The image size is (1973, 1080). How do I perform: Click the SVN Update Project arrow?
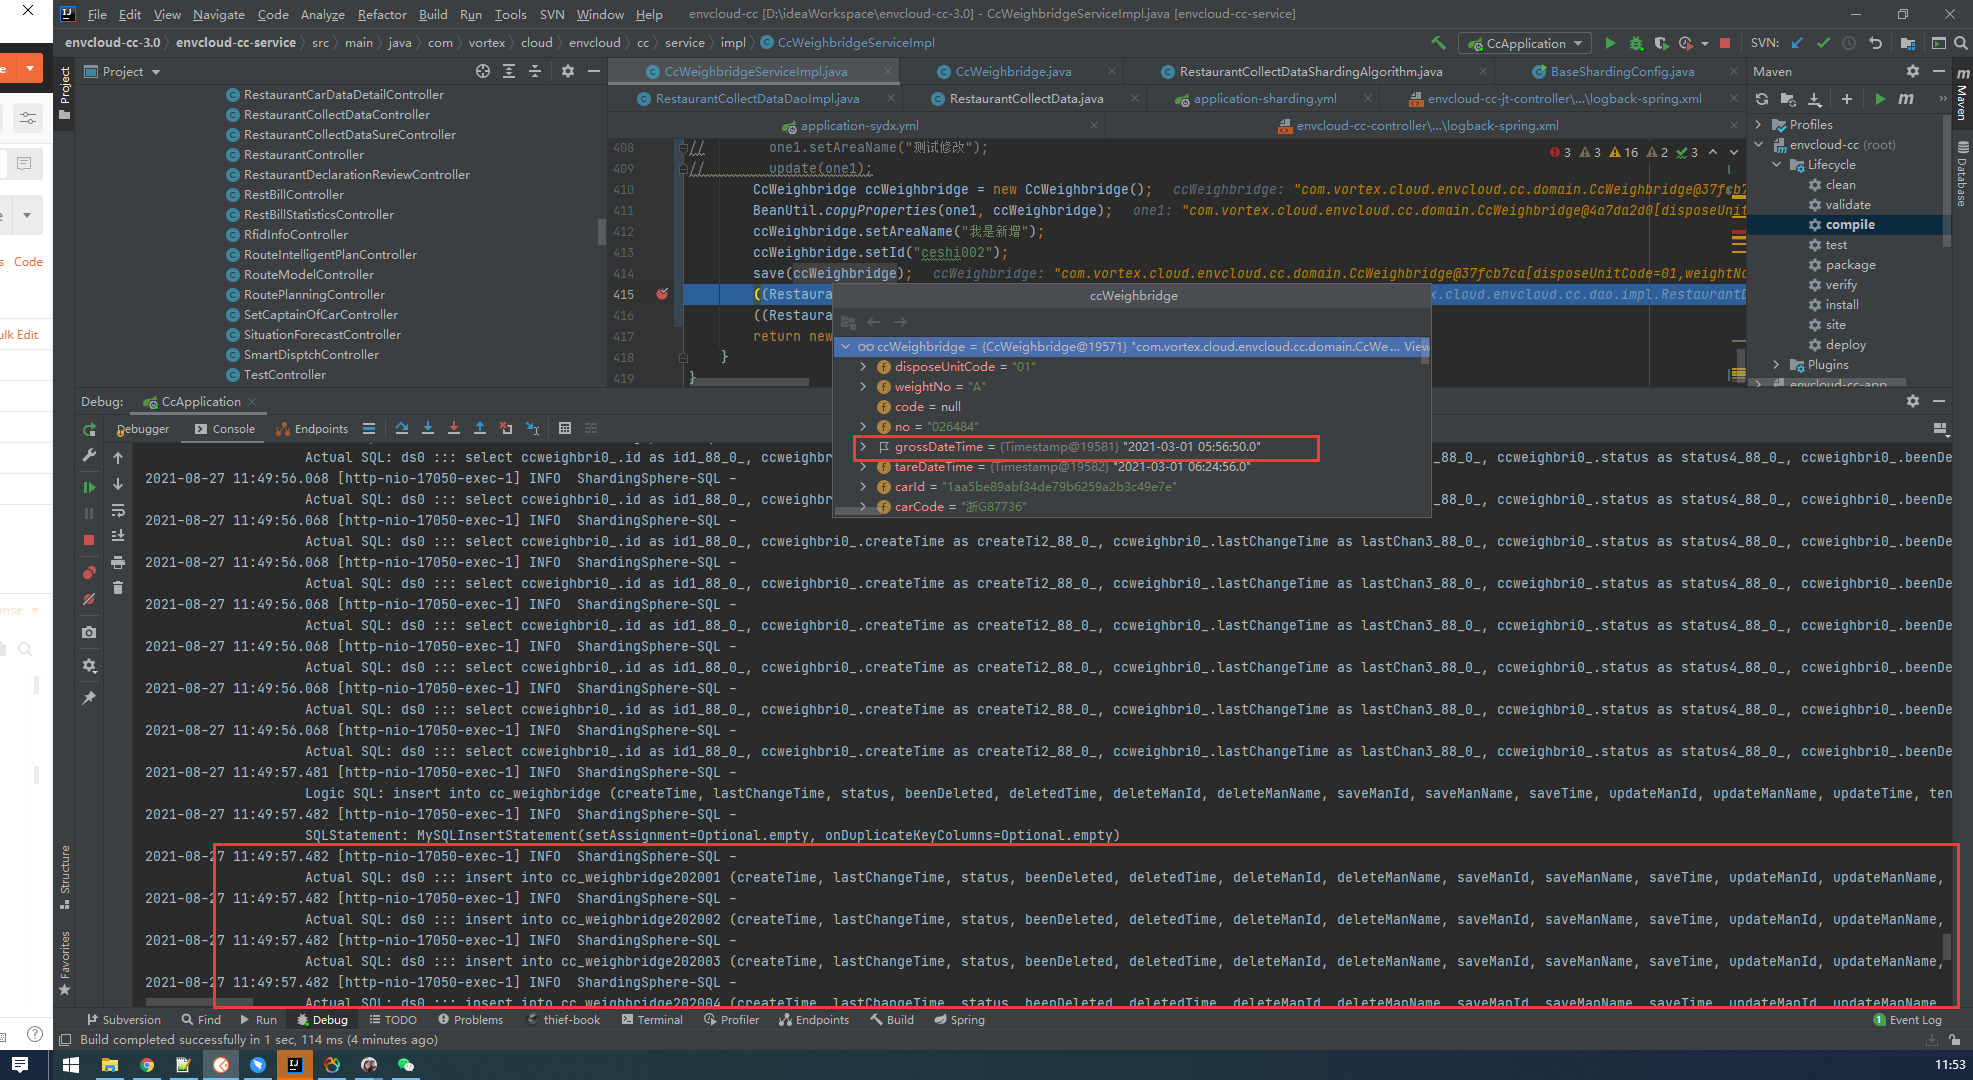[x=1797, y=43]
